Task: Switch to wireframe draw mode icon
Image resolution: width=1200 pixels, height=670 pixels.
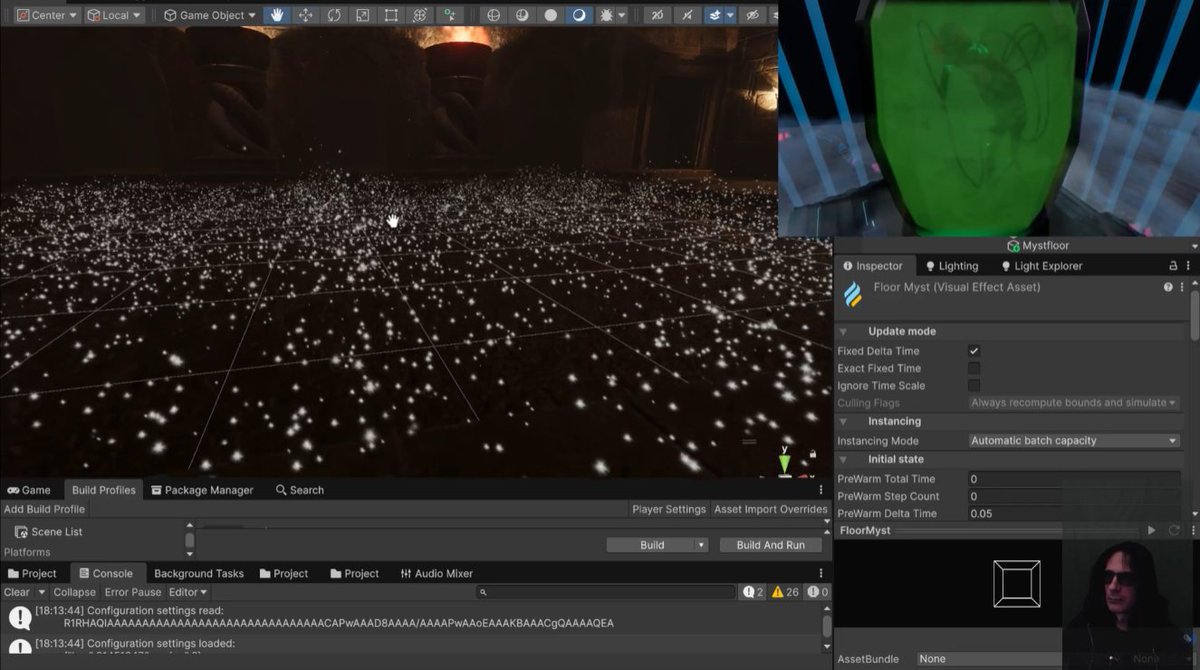Action: (x=493, y=15)
